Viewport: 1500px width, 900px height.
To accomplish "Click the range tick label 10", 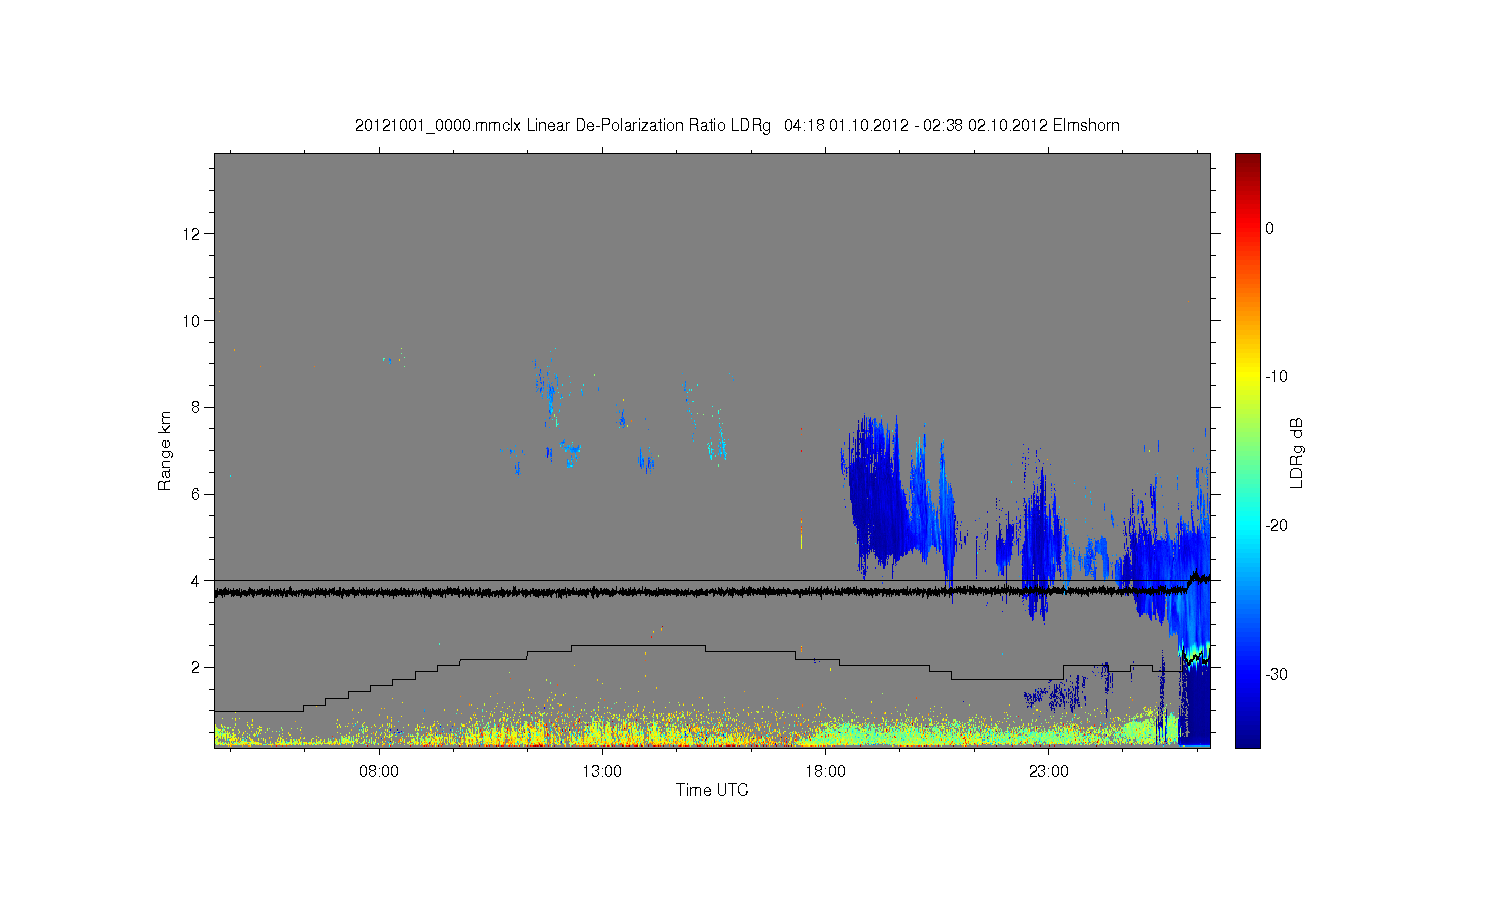I will 192,321.
